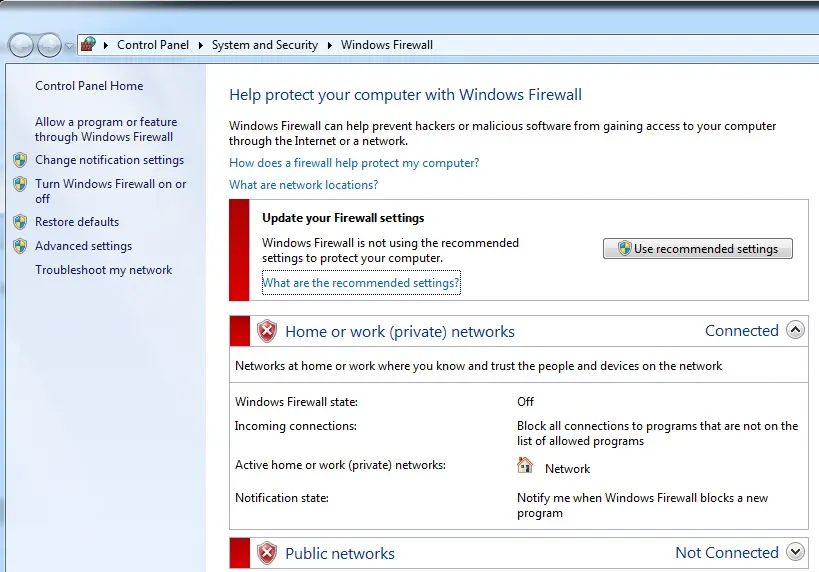Click shield icon beside Change notification settings

(20, 160)
